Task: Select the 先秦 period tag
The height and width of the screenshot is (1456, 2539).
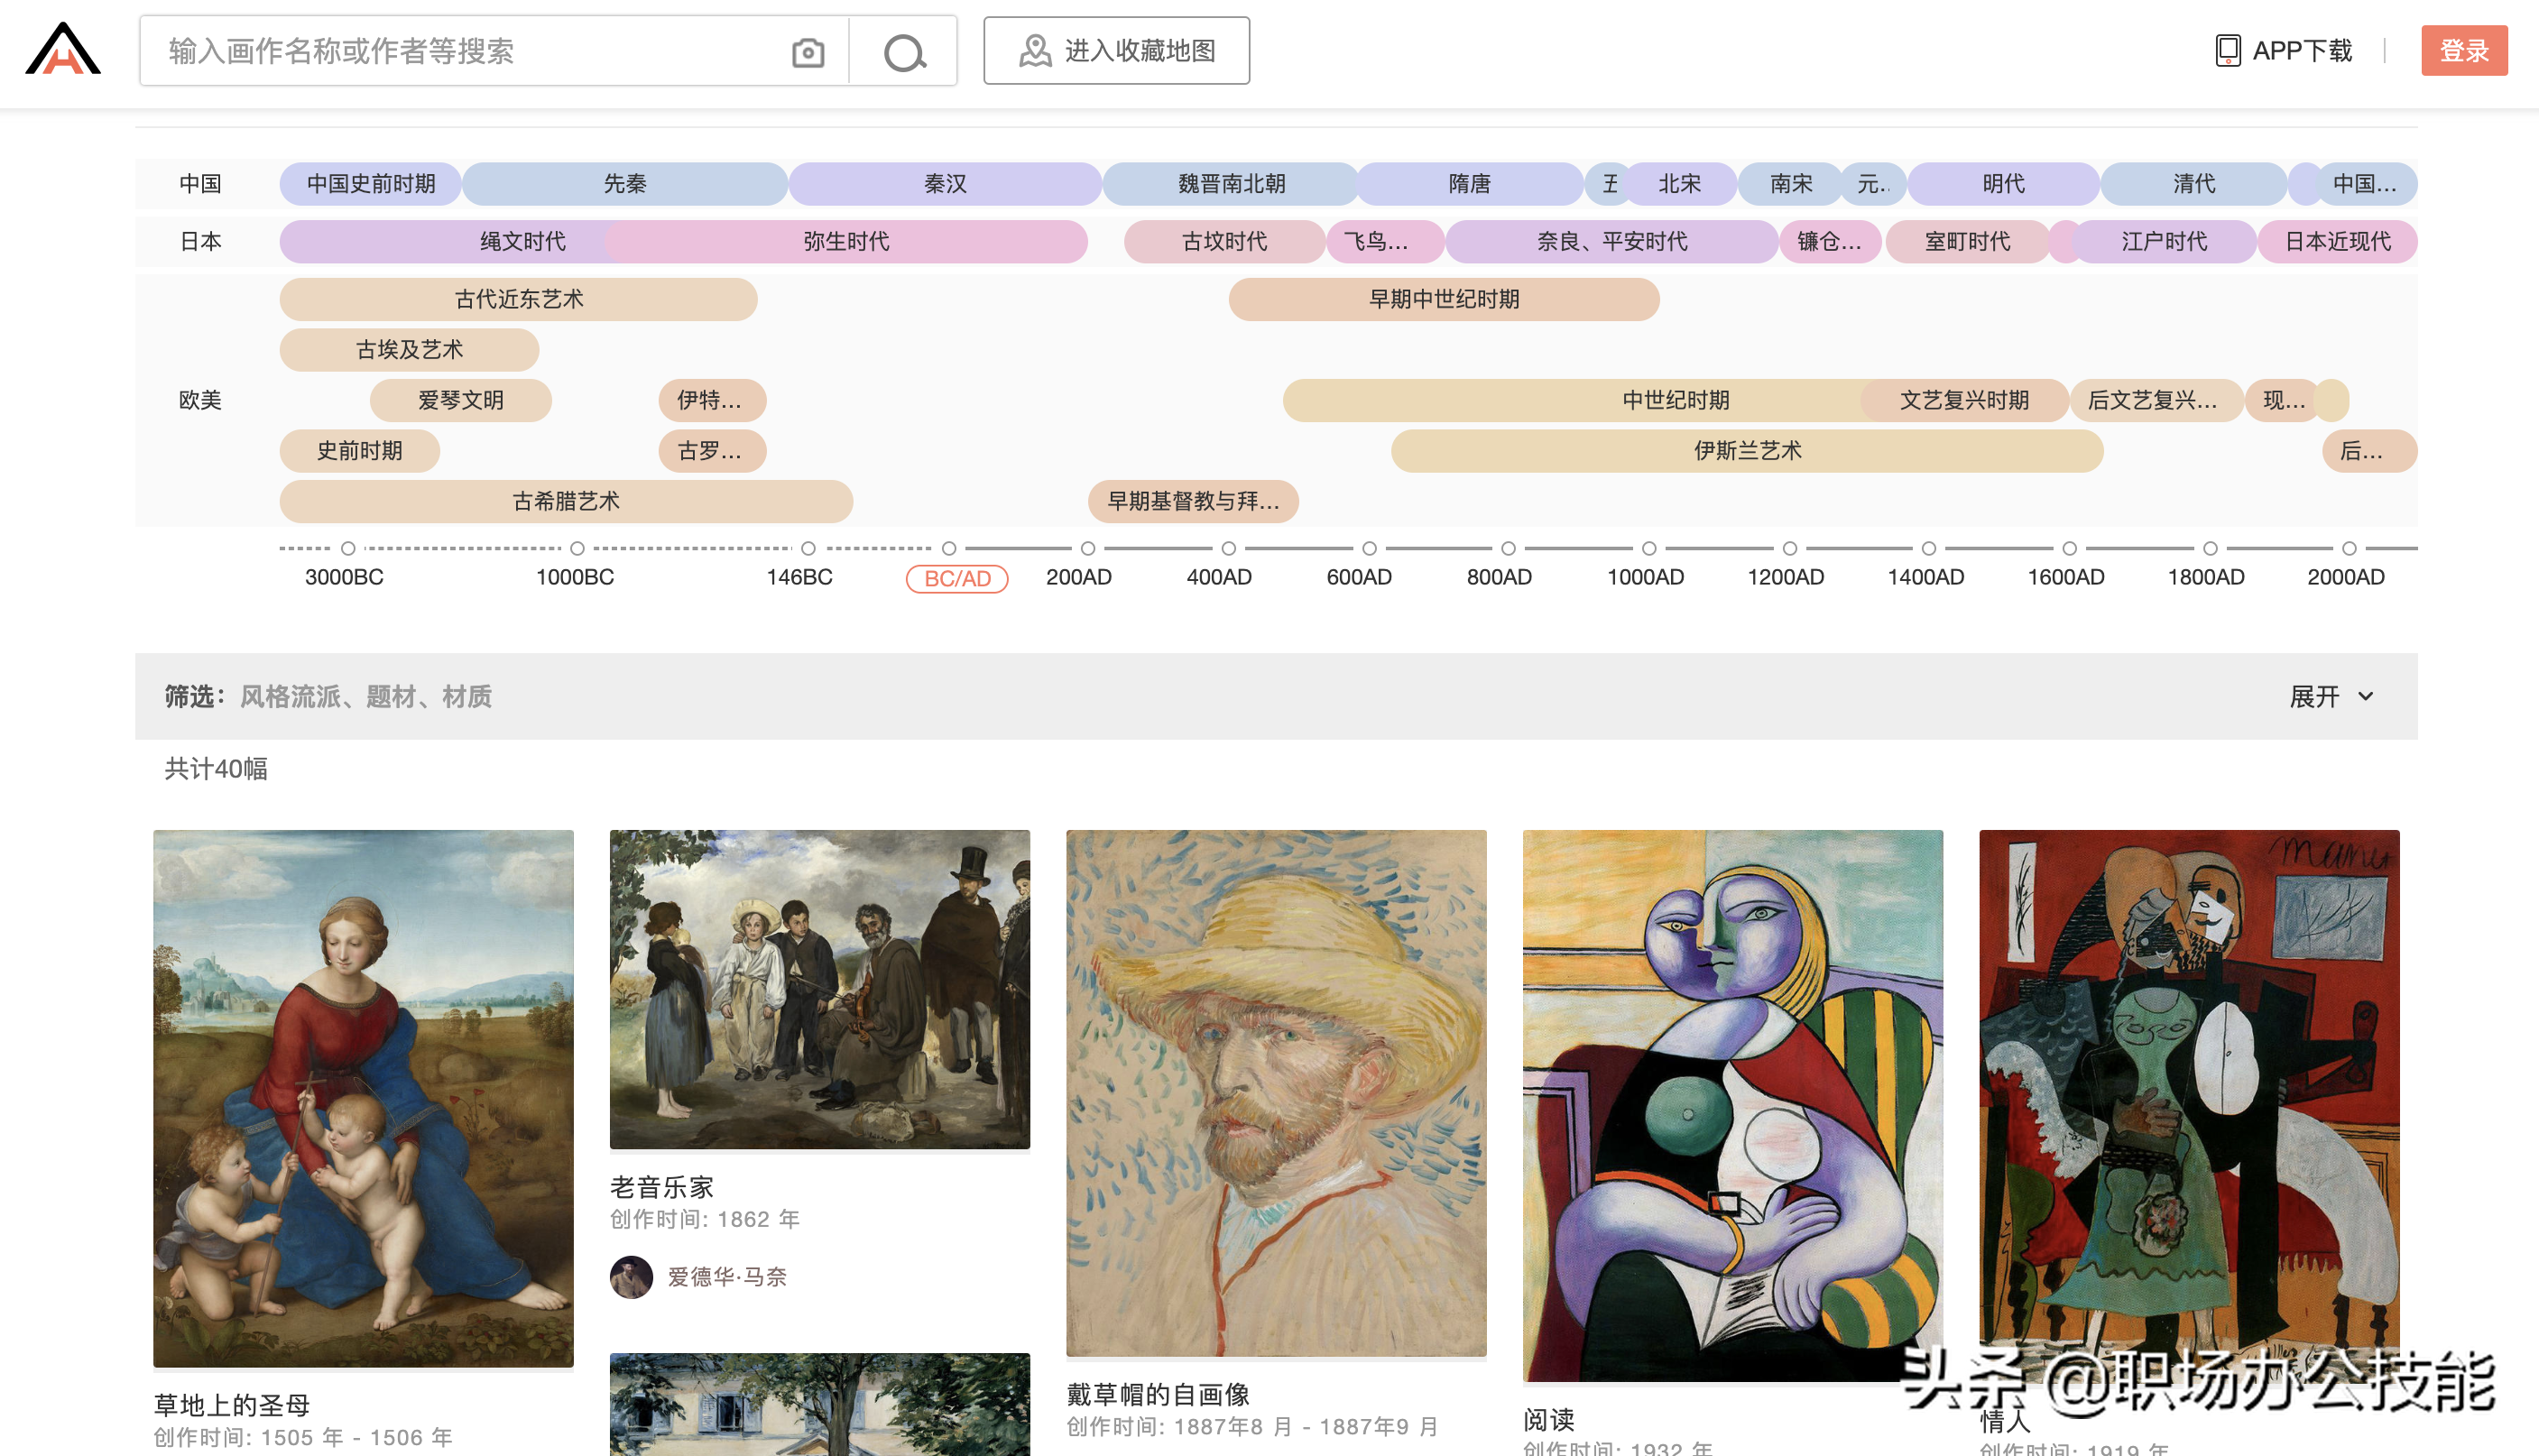Action: click(625, 184)
